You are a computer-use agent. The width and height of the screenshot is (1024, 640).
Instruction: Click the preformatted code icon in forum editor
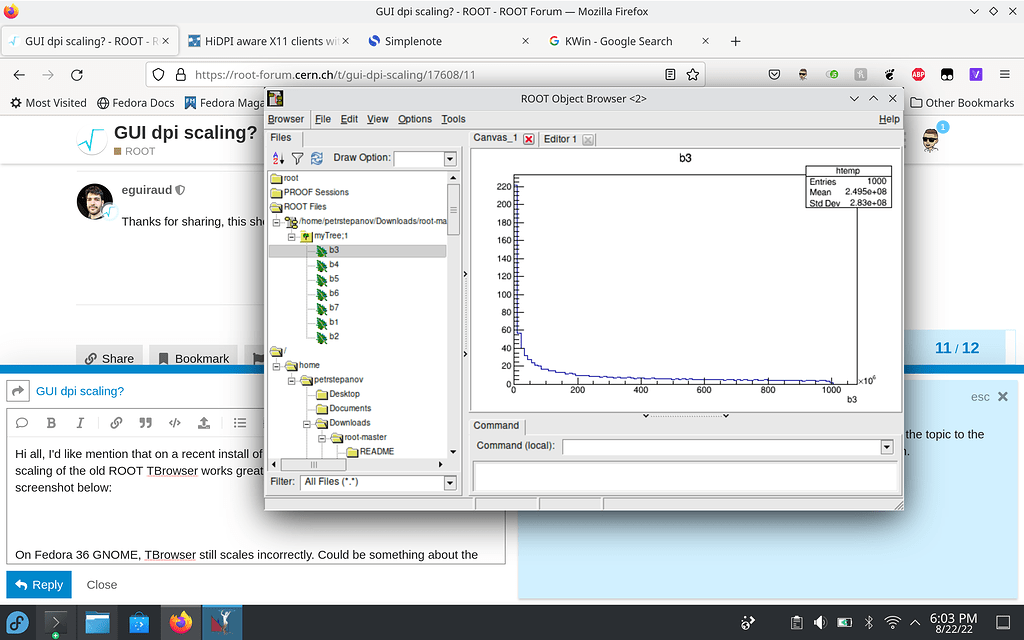(x=174, y=423)
